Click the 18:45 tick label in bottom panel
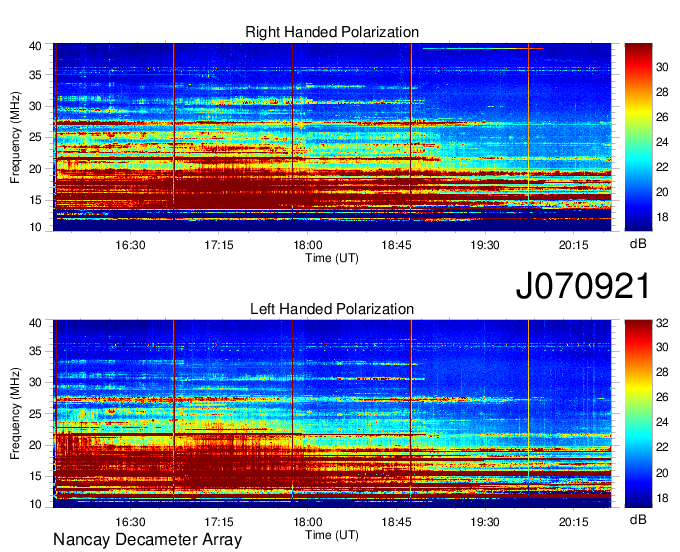 click(x=396, y=522)
